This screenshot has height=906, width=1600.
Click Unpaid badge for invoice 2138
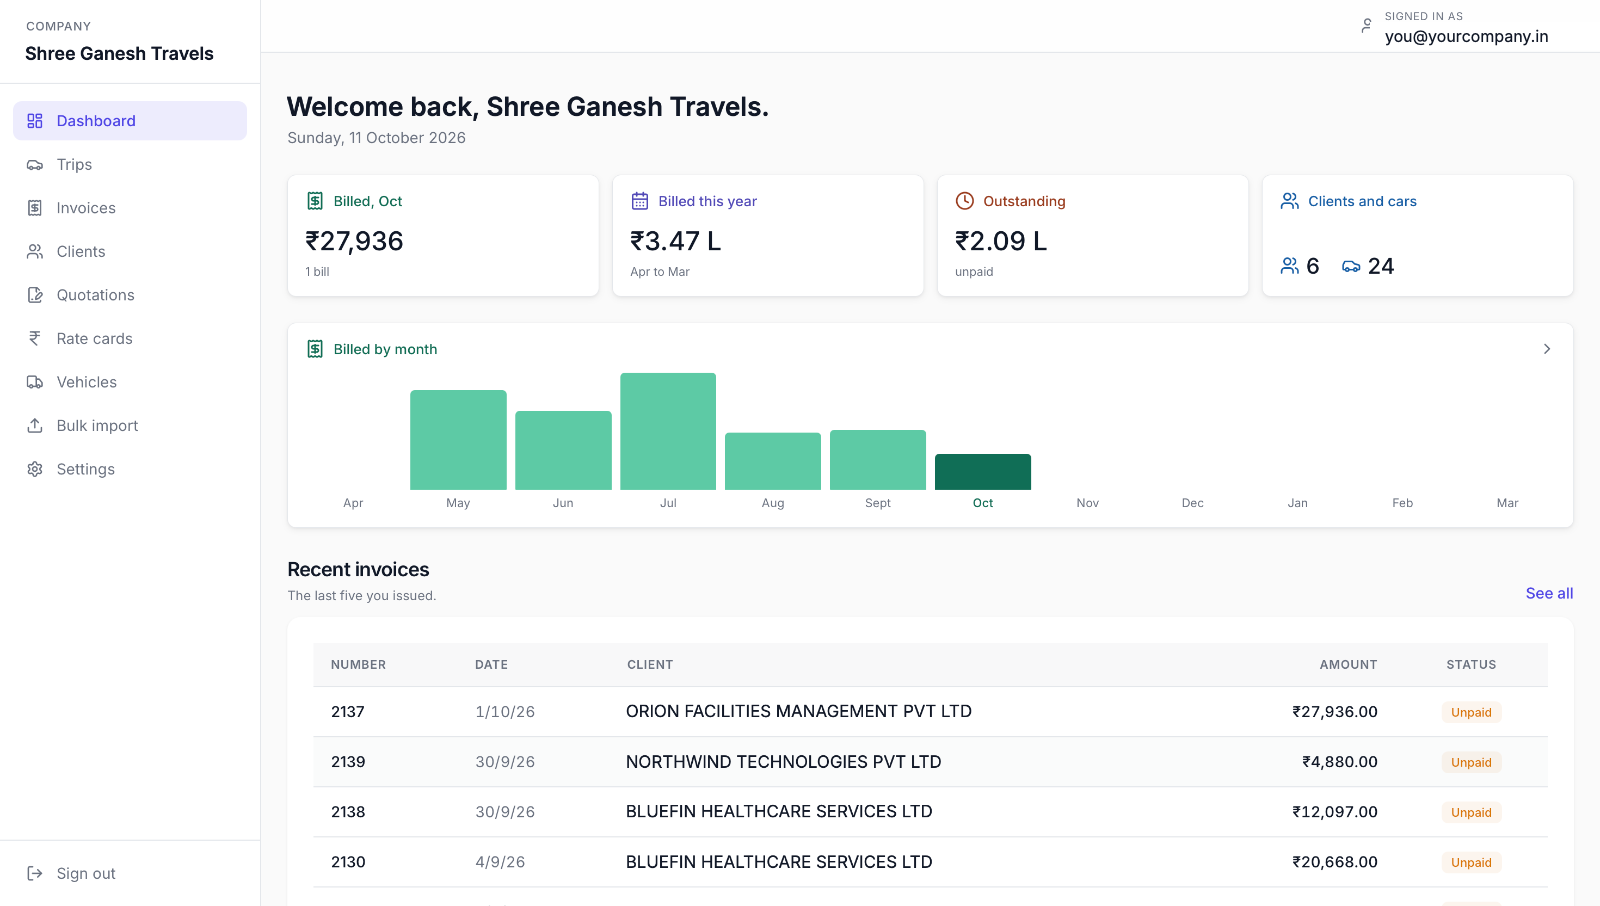[x=1471, y=813]
